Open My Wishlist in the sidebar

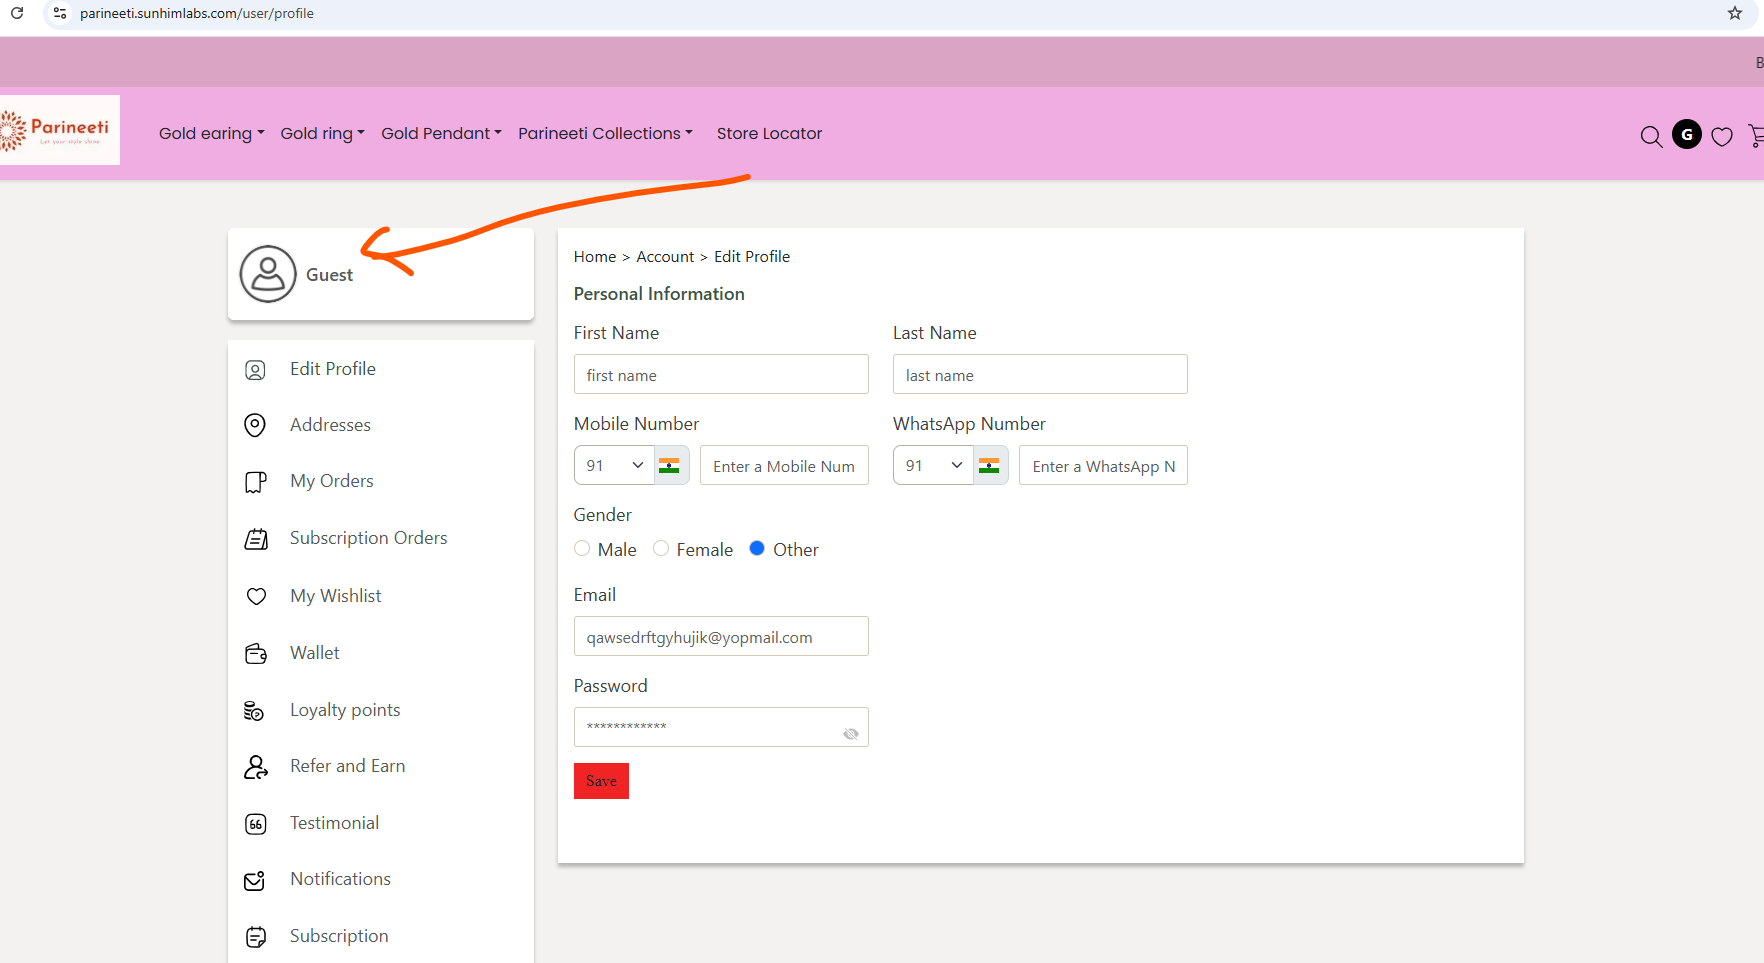pos(336,596)
